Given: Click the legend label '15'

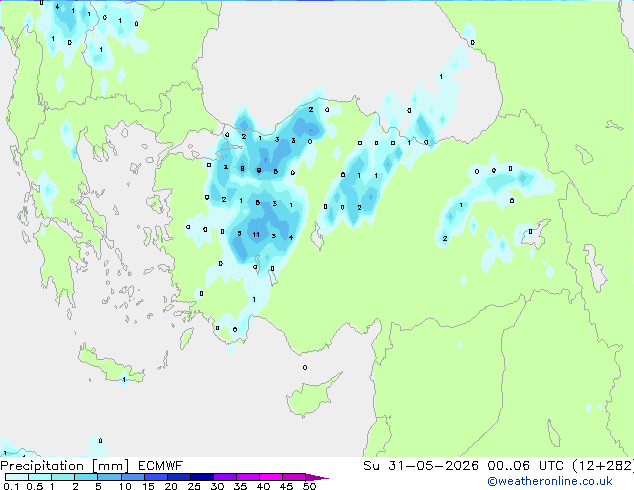Looking at the screenshot, I should pyautogui.click(x=148, y=486).
